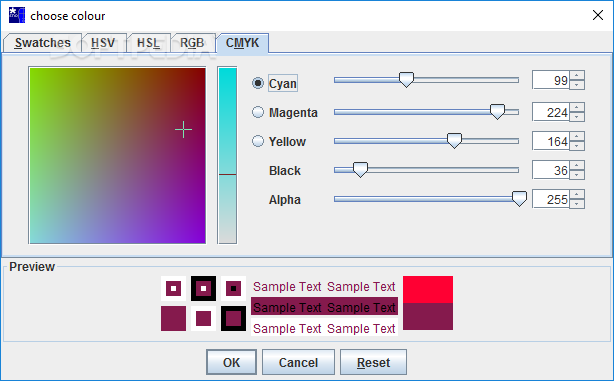Open the RGB tab
The image size is (614, 381).
(192, 43)
